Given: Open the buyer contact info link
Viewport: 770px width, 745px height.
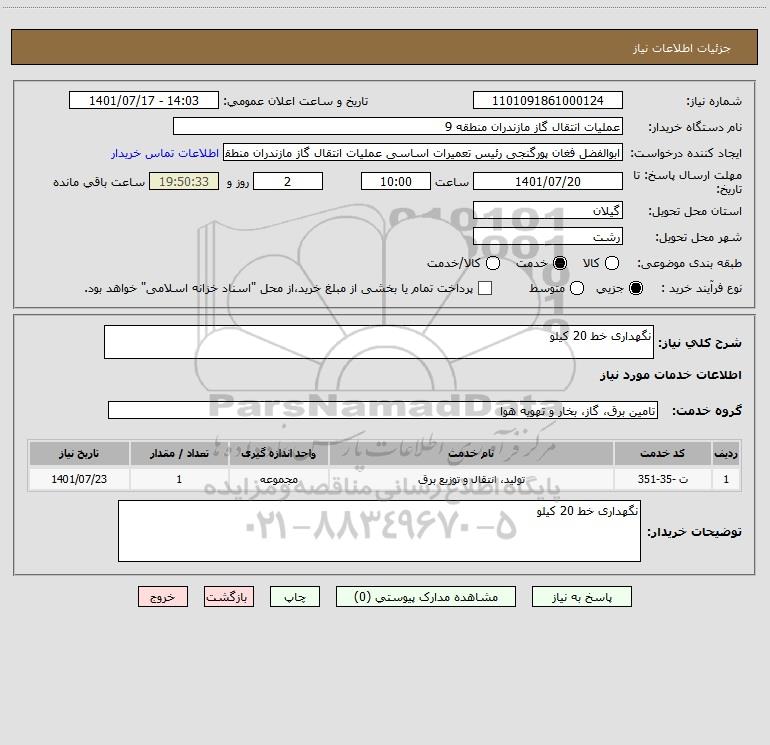Looking at the screenshot, I should 165,153.
